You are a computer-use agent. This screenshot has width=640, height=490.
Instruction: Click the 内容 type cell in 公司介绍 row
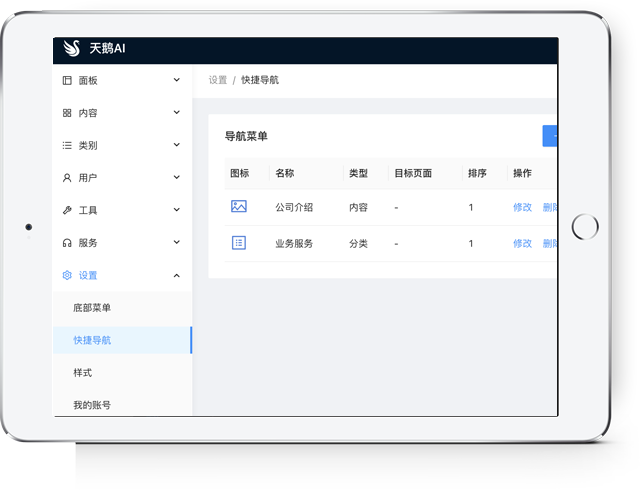tap(358, 207)
